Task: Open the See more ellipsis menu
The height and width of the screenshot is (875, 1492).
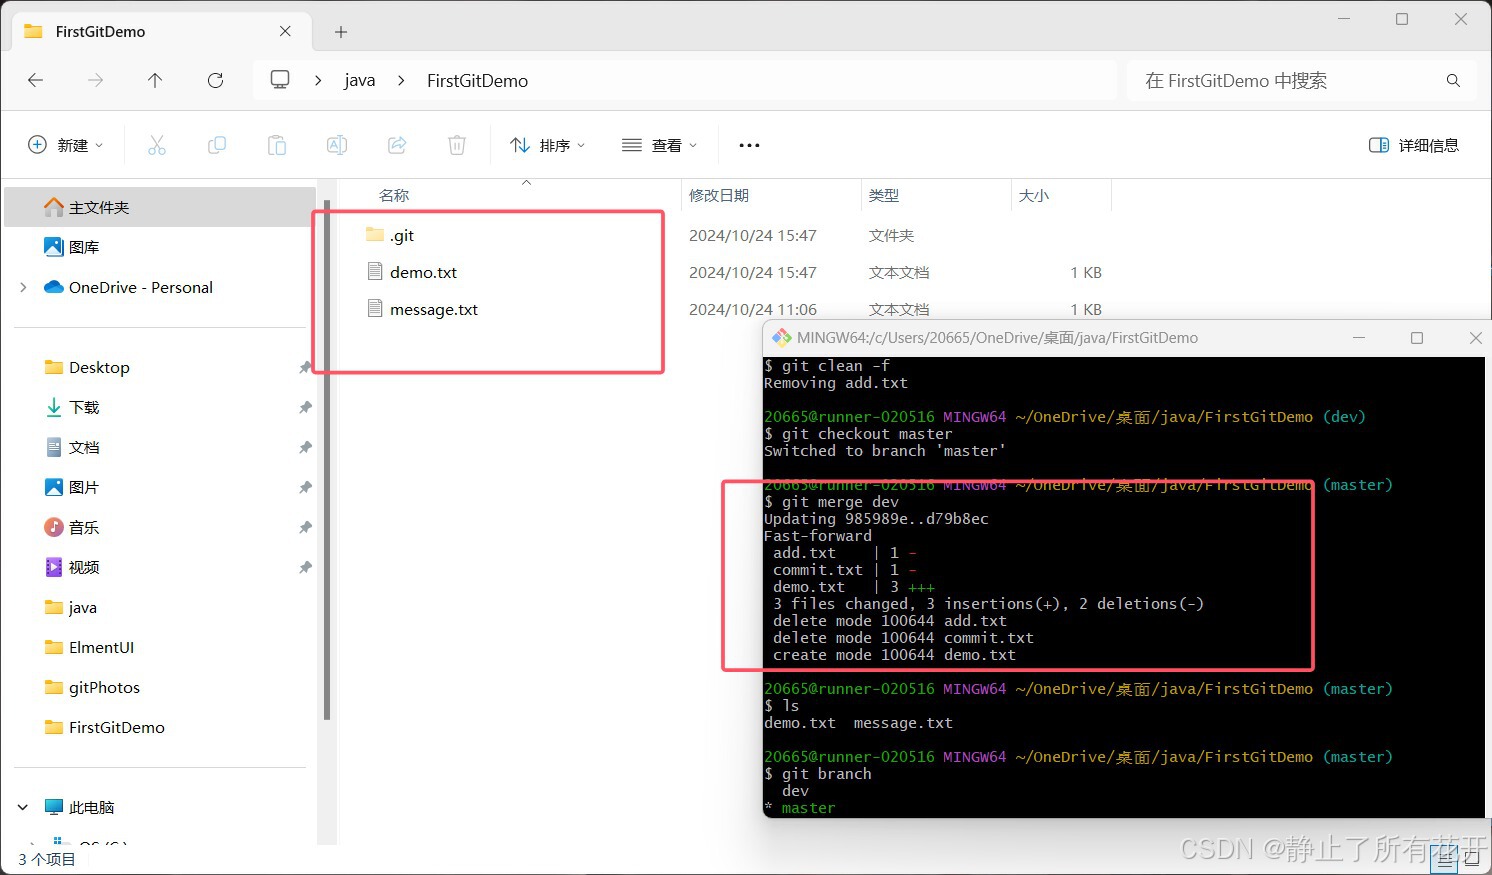Action: click(x=749, y=145)
